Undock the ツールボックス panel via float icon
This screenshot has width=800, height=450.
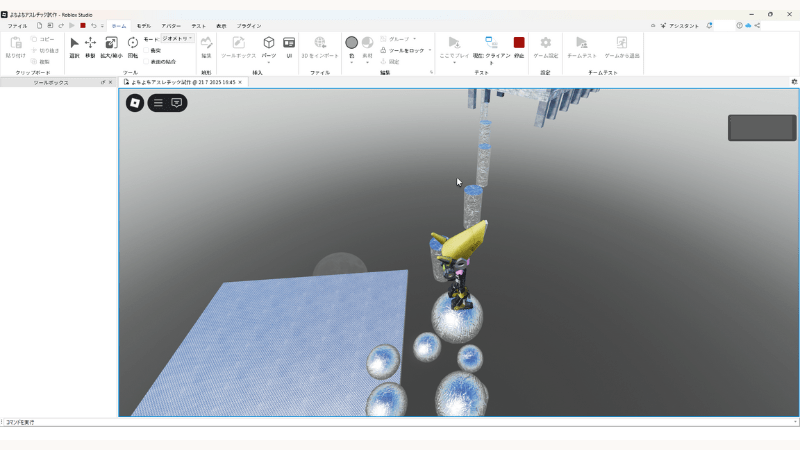click(x=103, y=82)
